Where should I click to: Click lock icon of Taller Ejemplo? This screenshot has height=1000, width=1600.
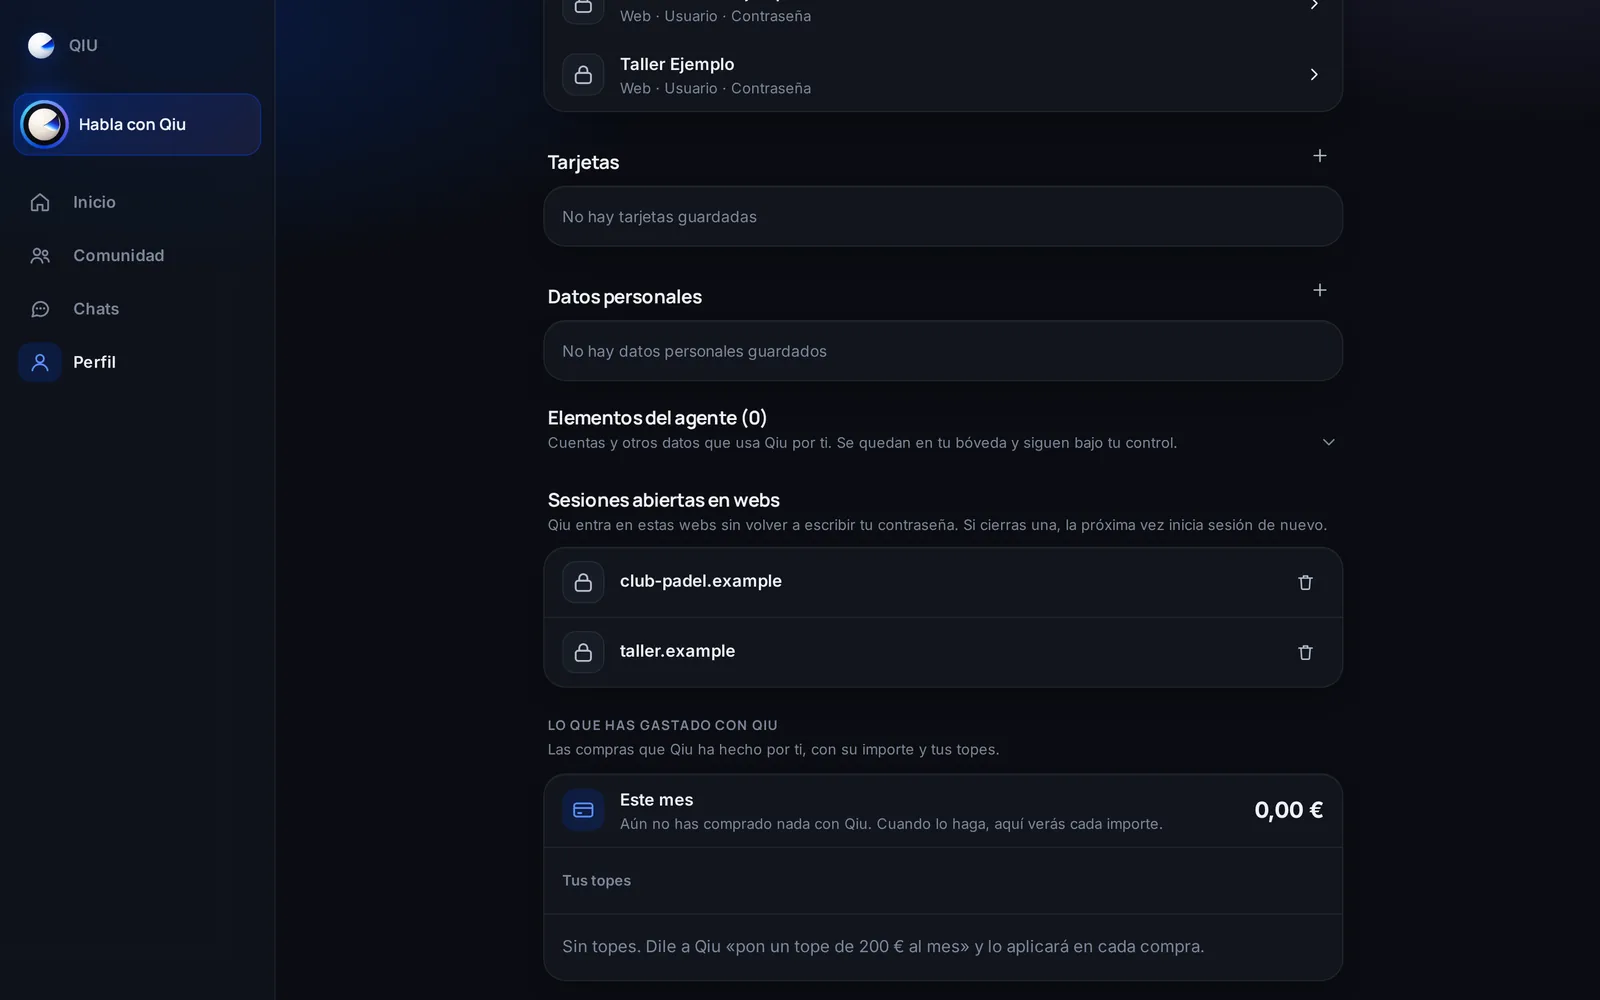pos(583,75)
